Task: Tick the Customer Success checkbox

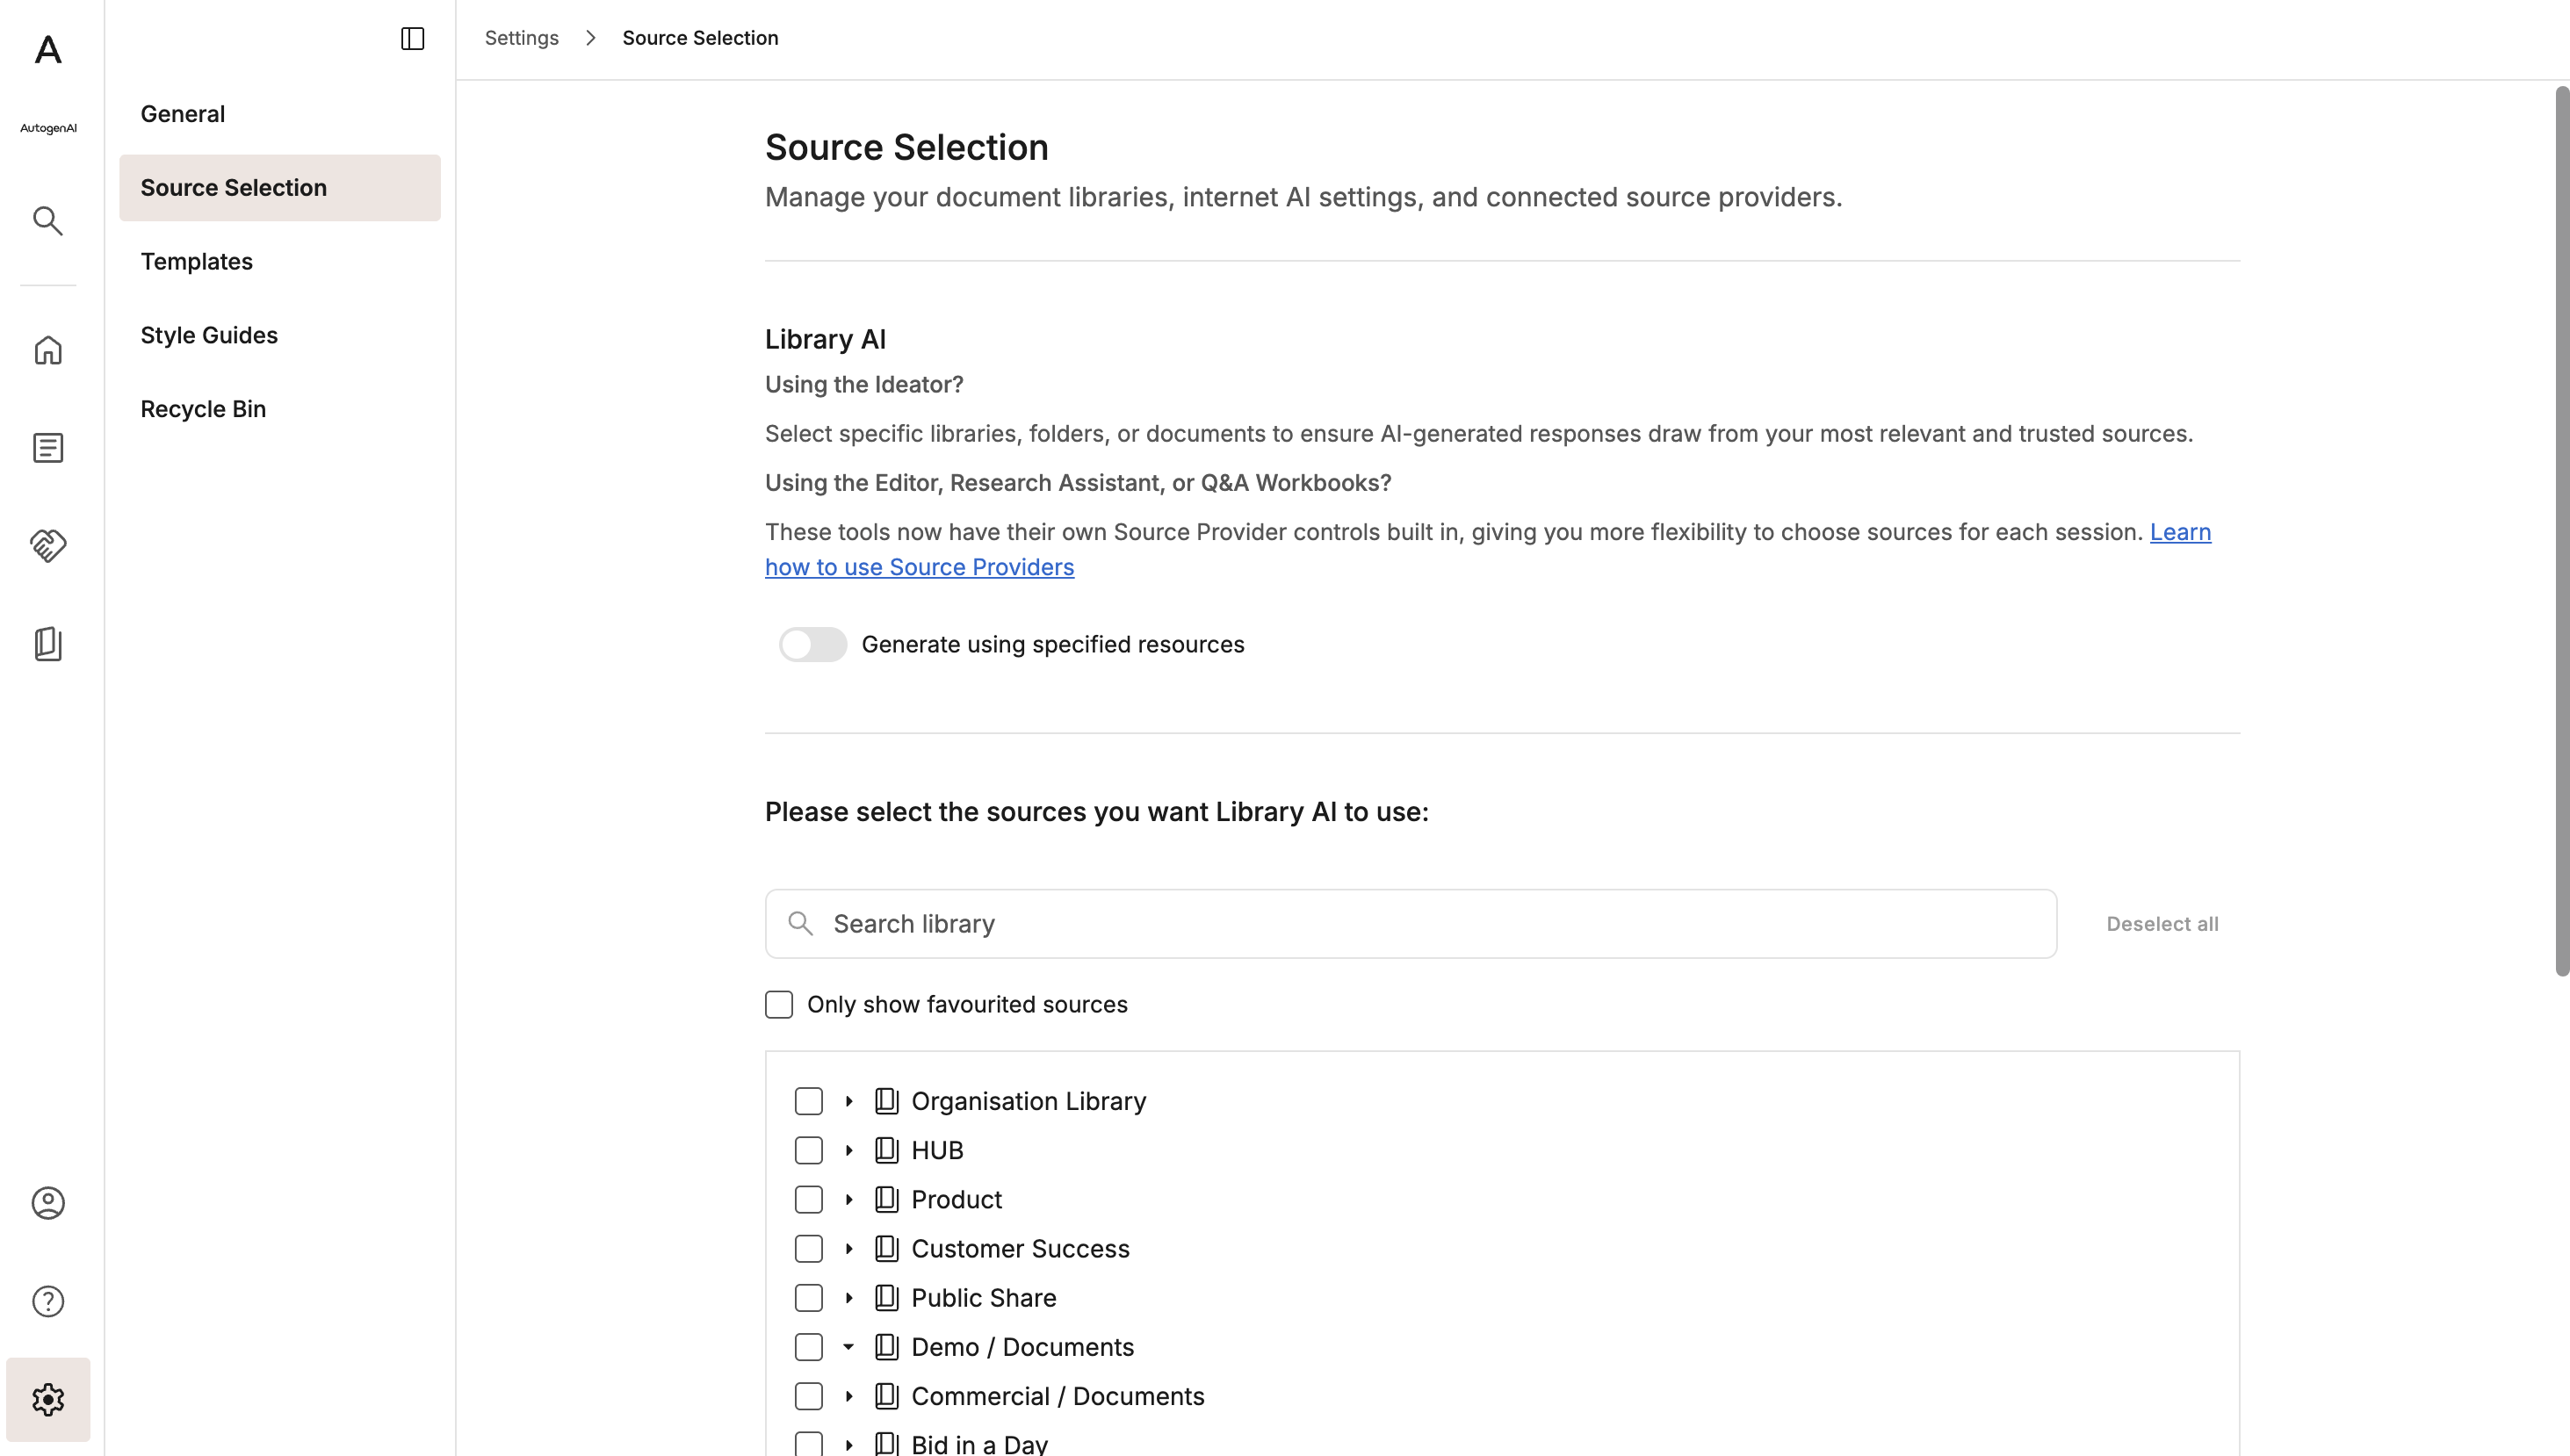Action: pos(809,1248)
